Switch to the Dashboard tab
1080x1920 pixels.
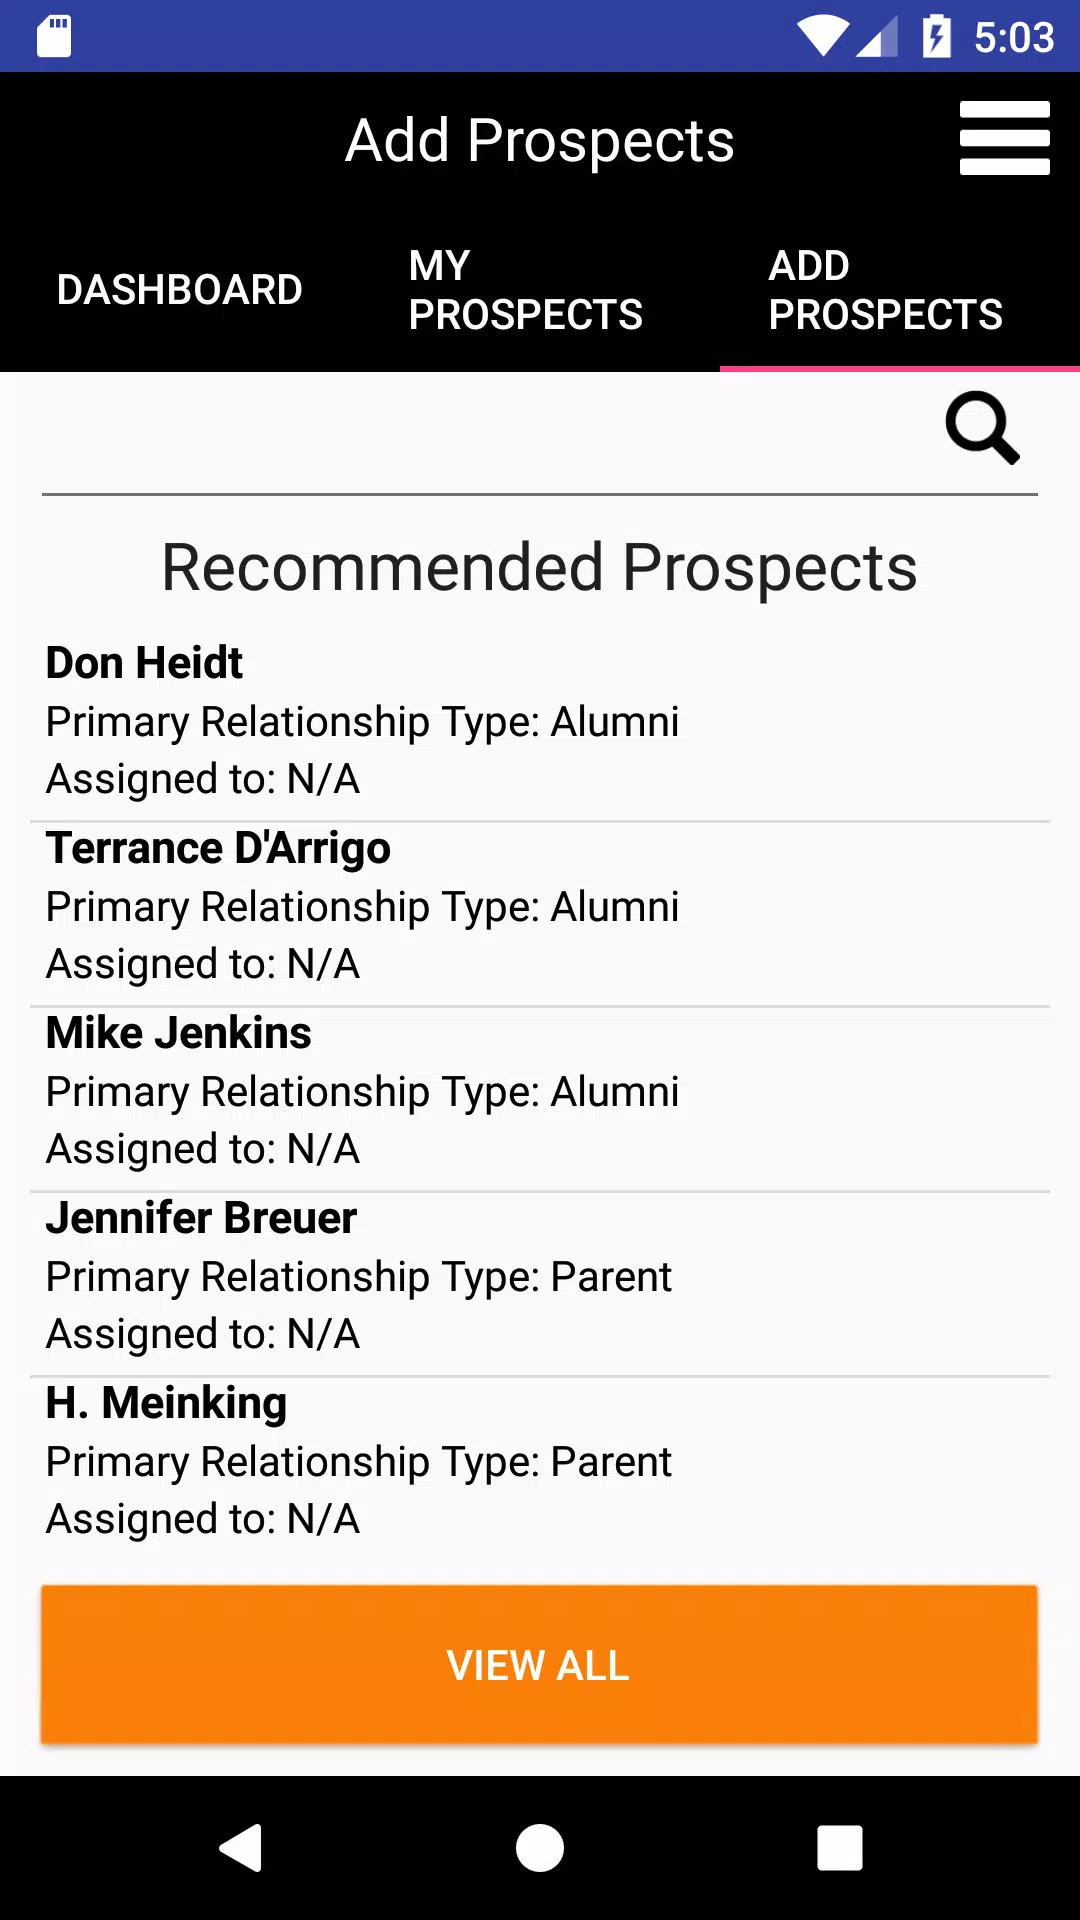point(180,290)
